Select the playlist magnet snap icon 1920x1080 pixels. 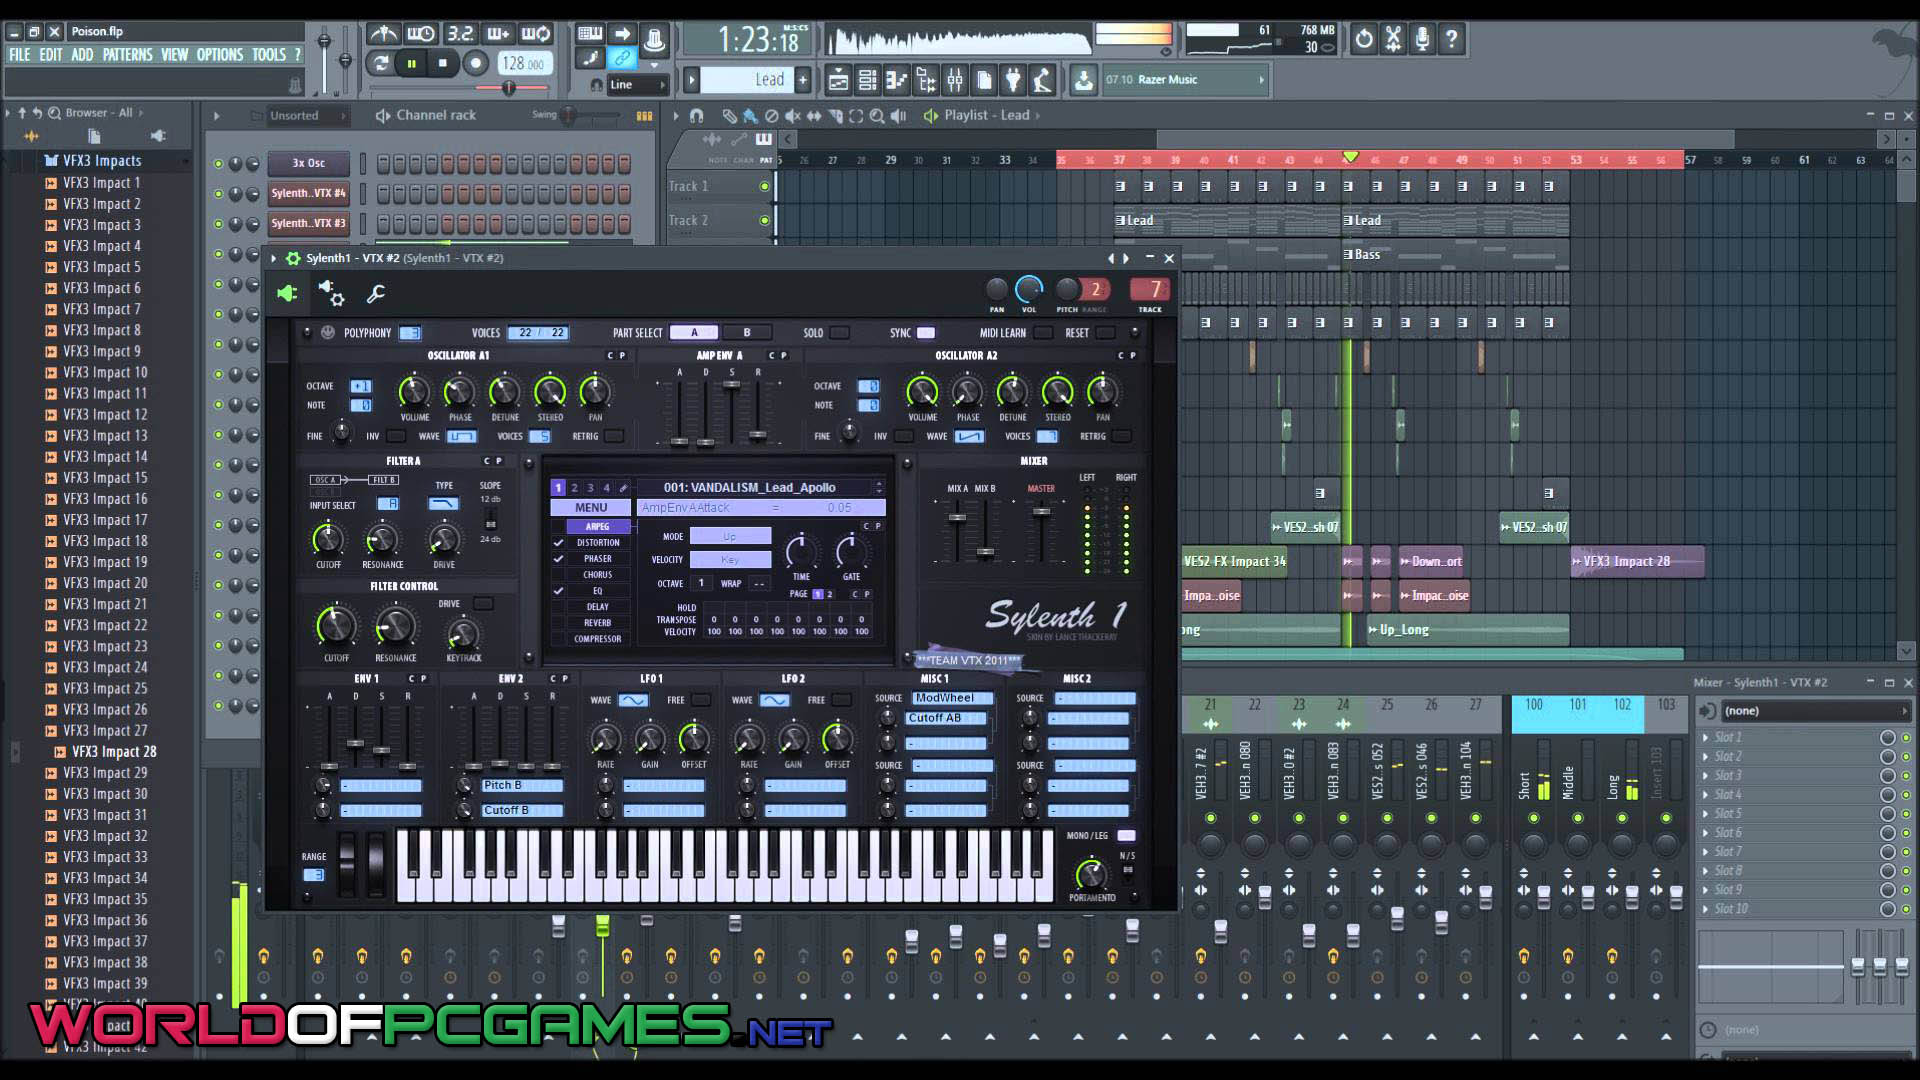[x=697, y=116]
